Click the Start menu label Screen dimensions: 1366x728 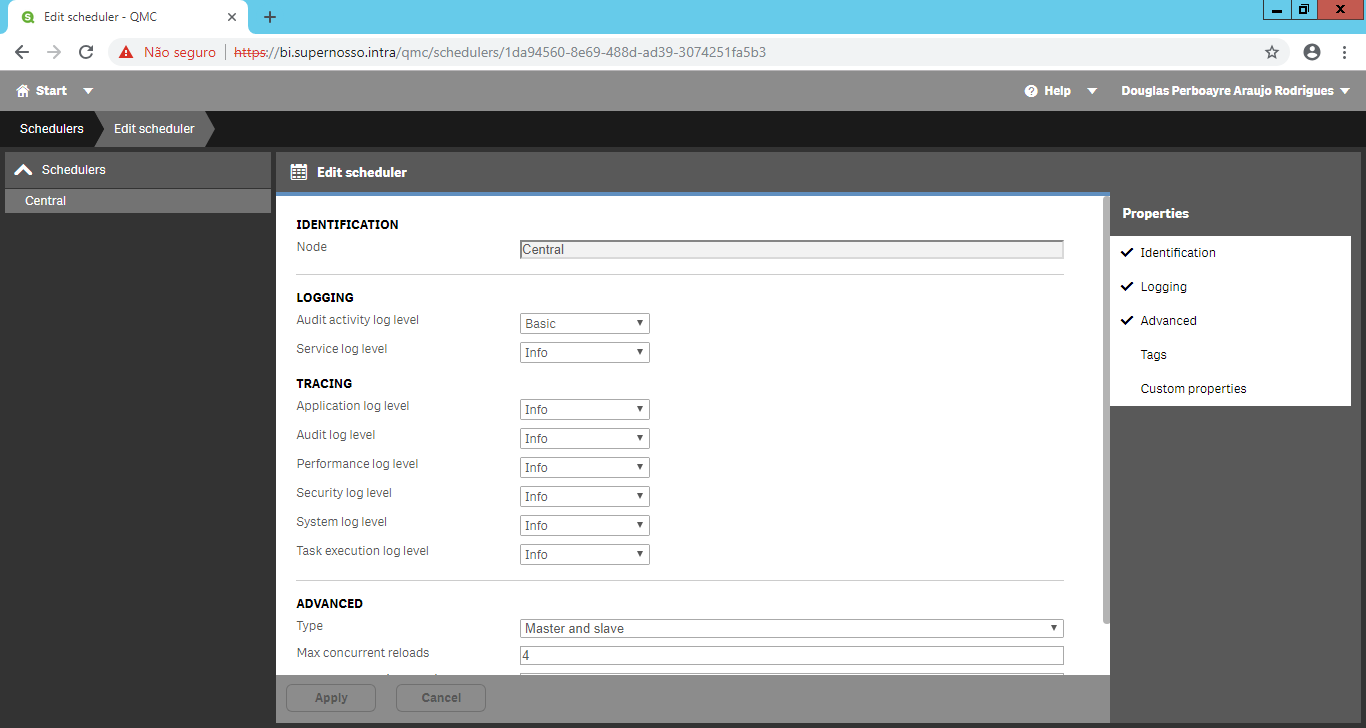click(x=51, y=91)
